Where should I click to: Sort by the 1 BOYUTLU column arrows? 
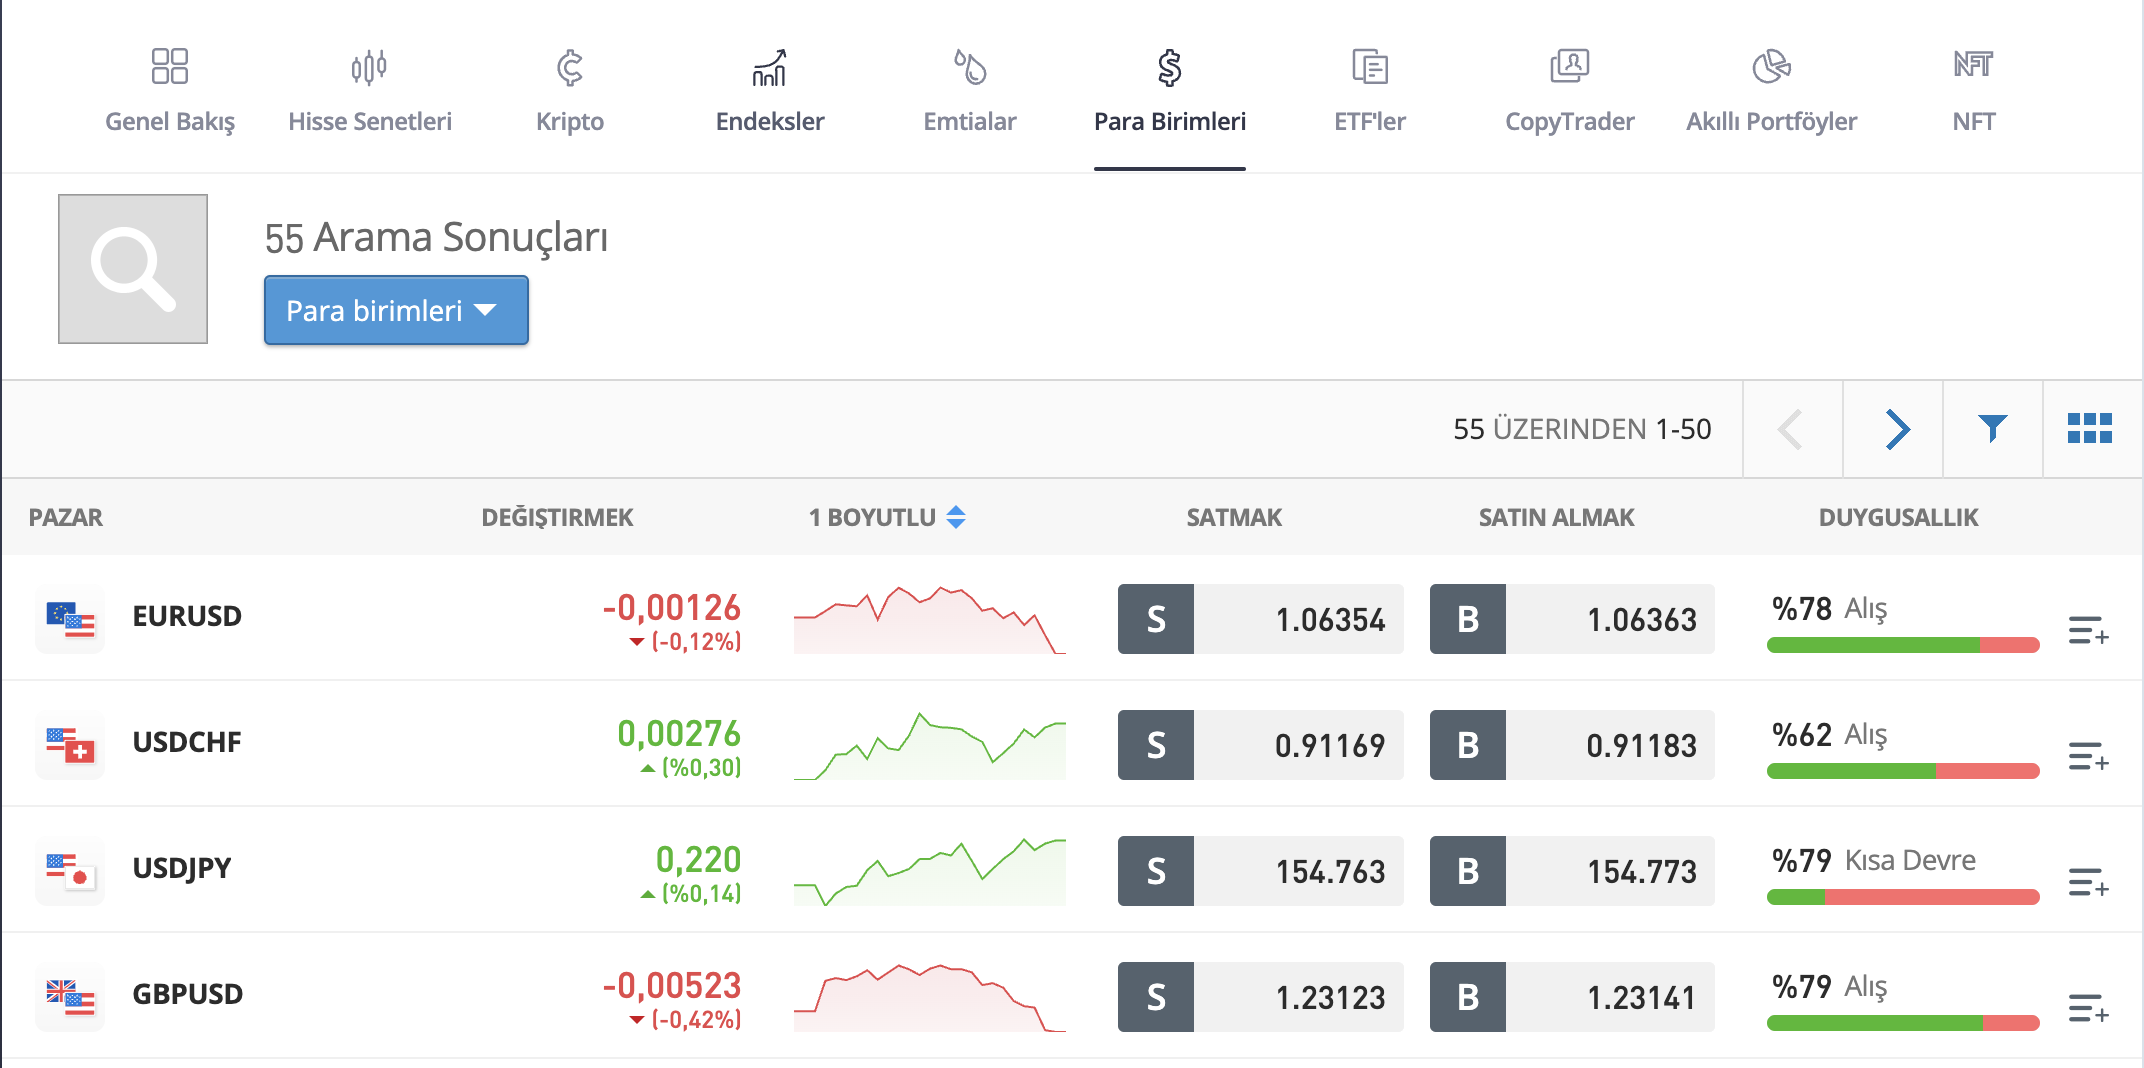(957, 517)
